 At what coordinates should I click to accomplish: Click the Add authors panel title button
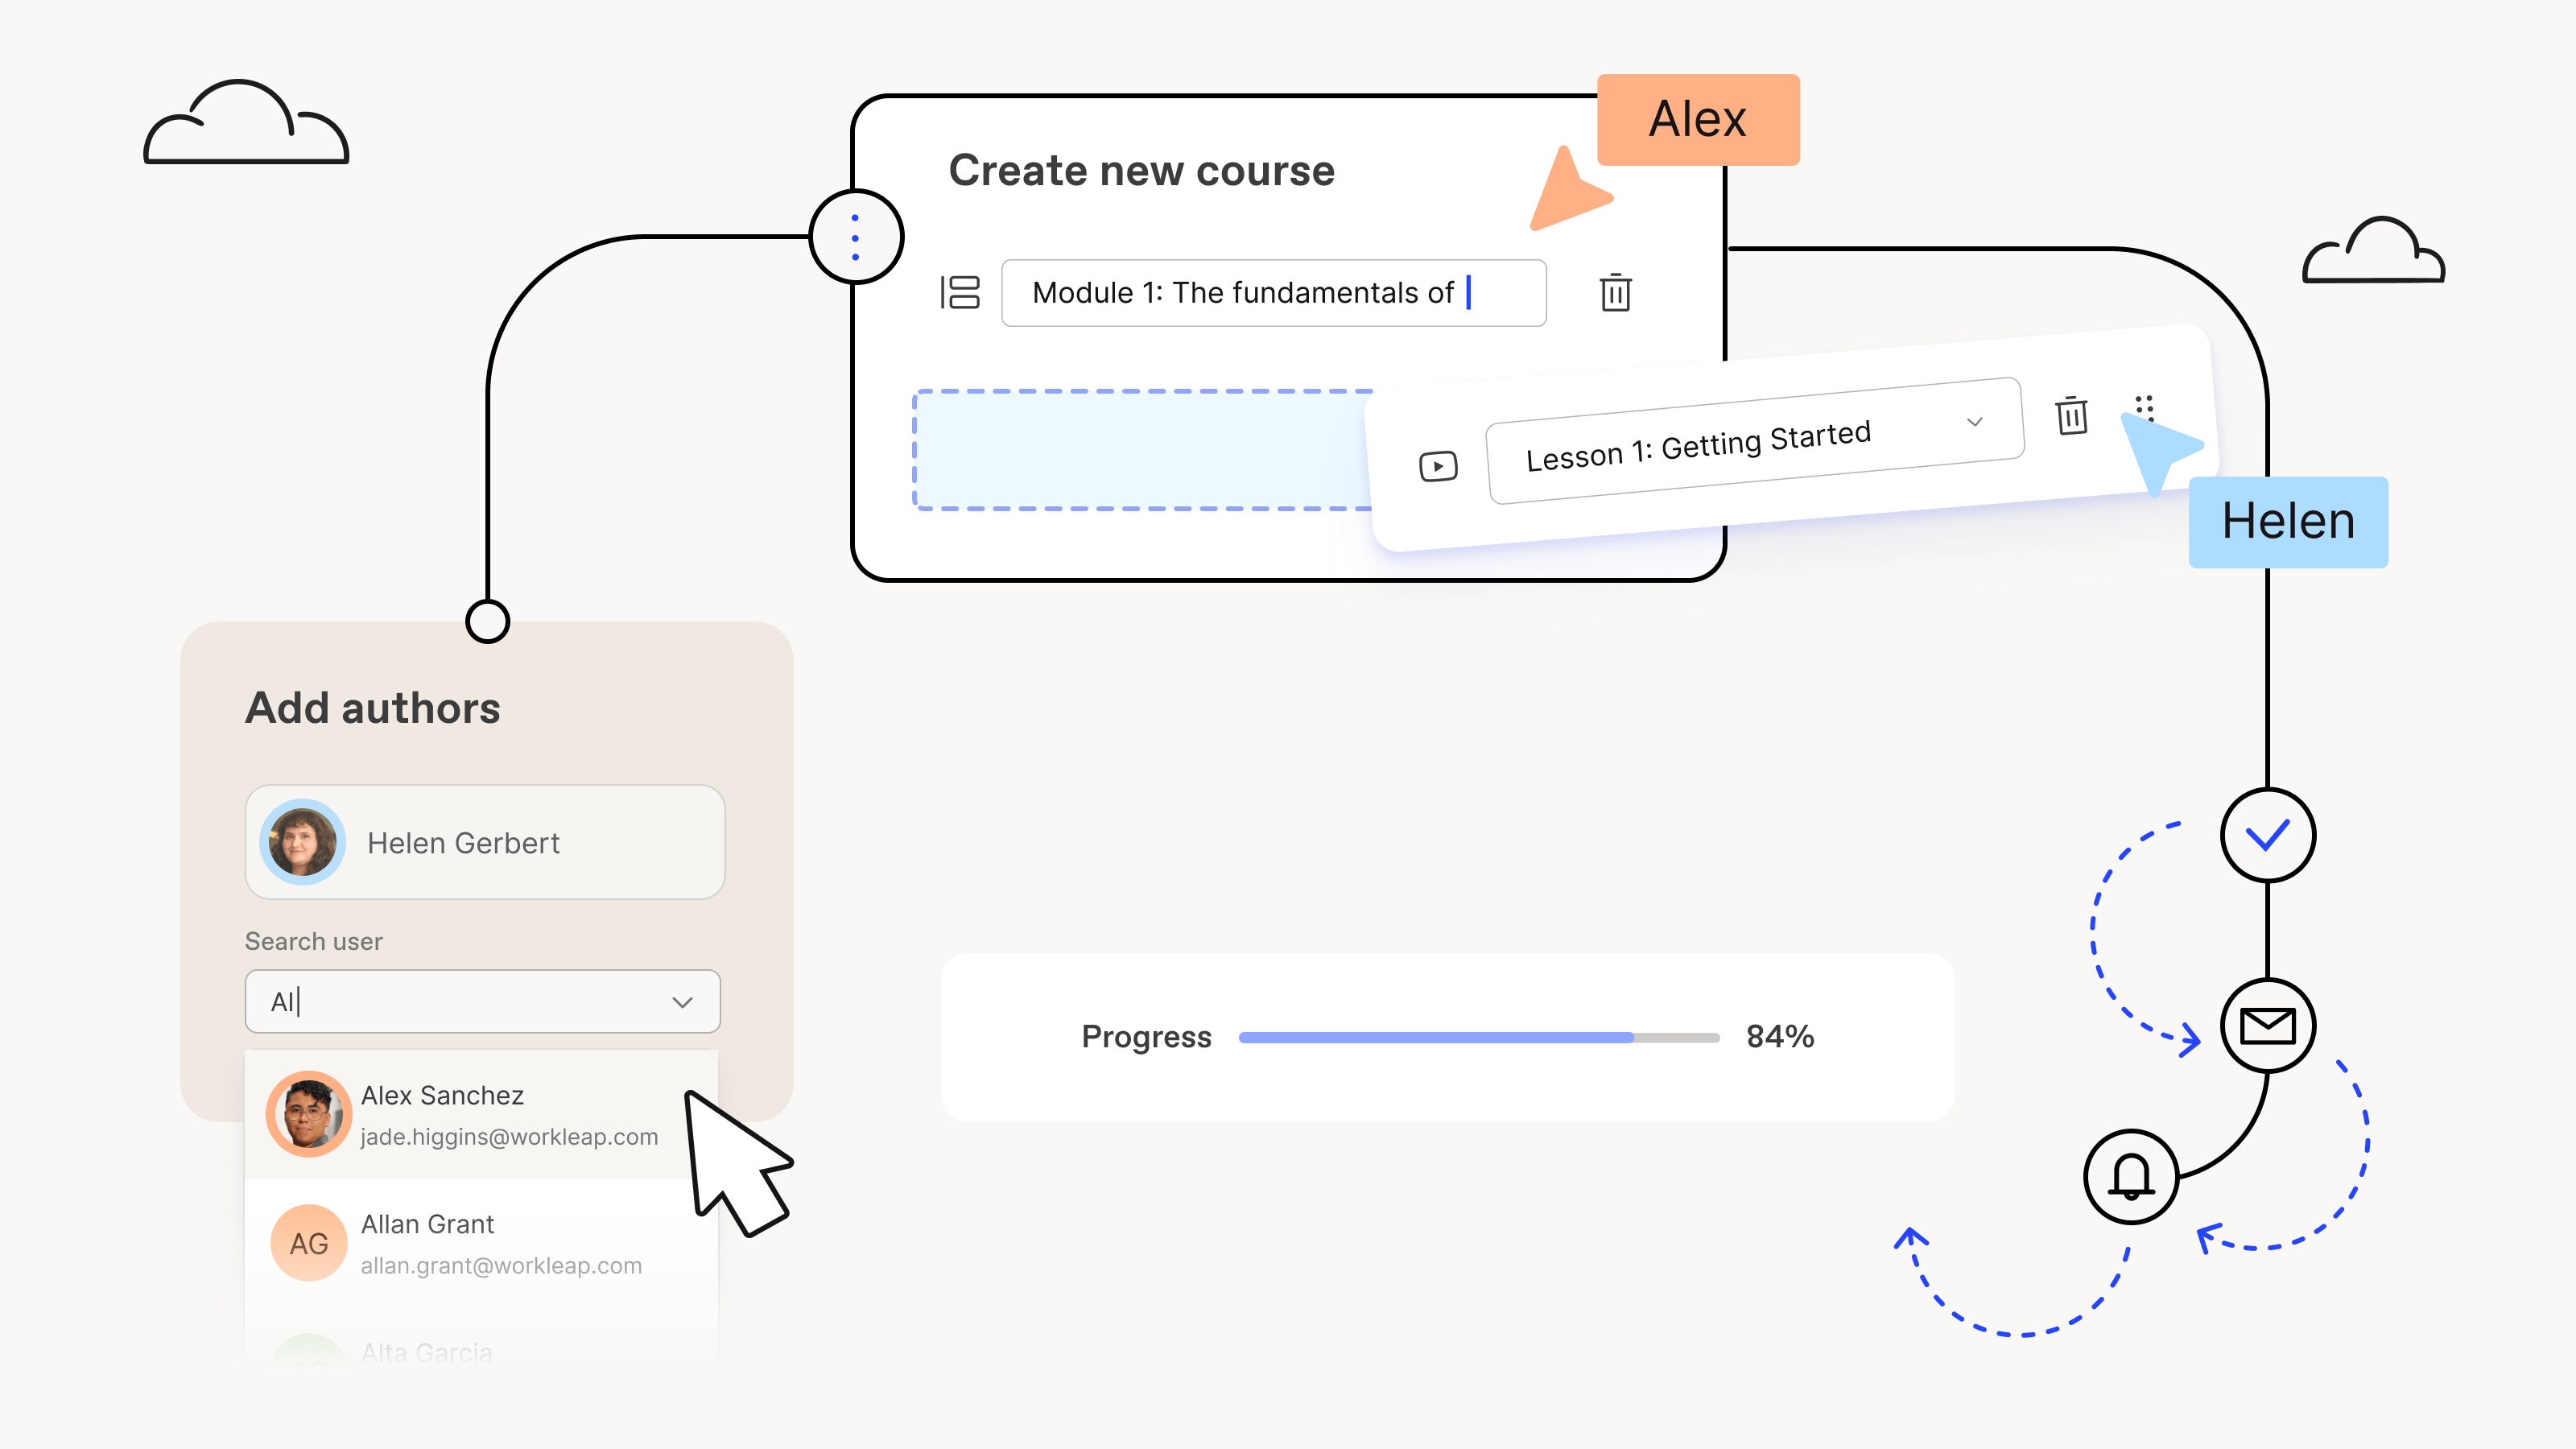point(372,706)
